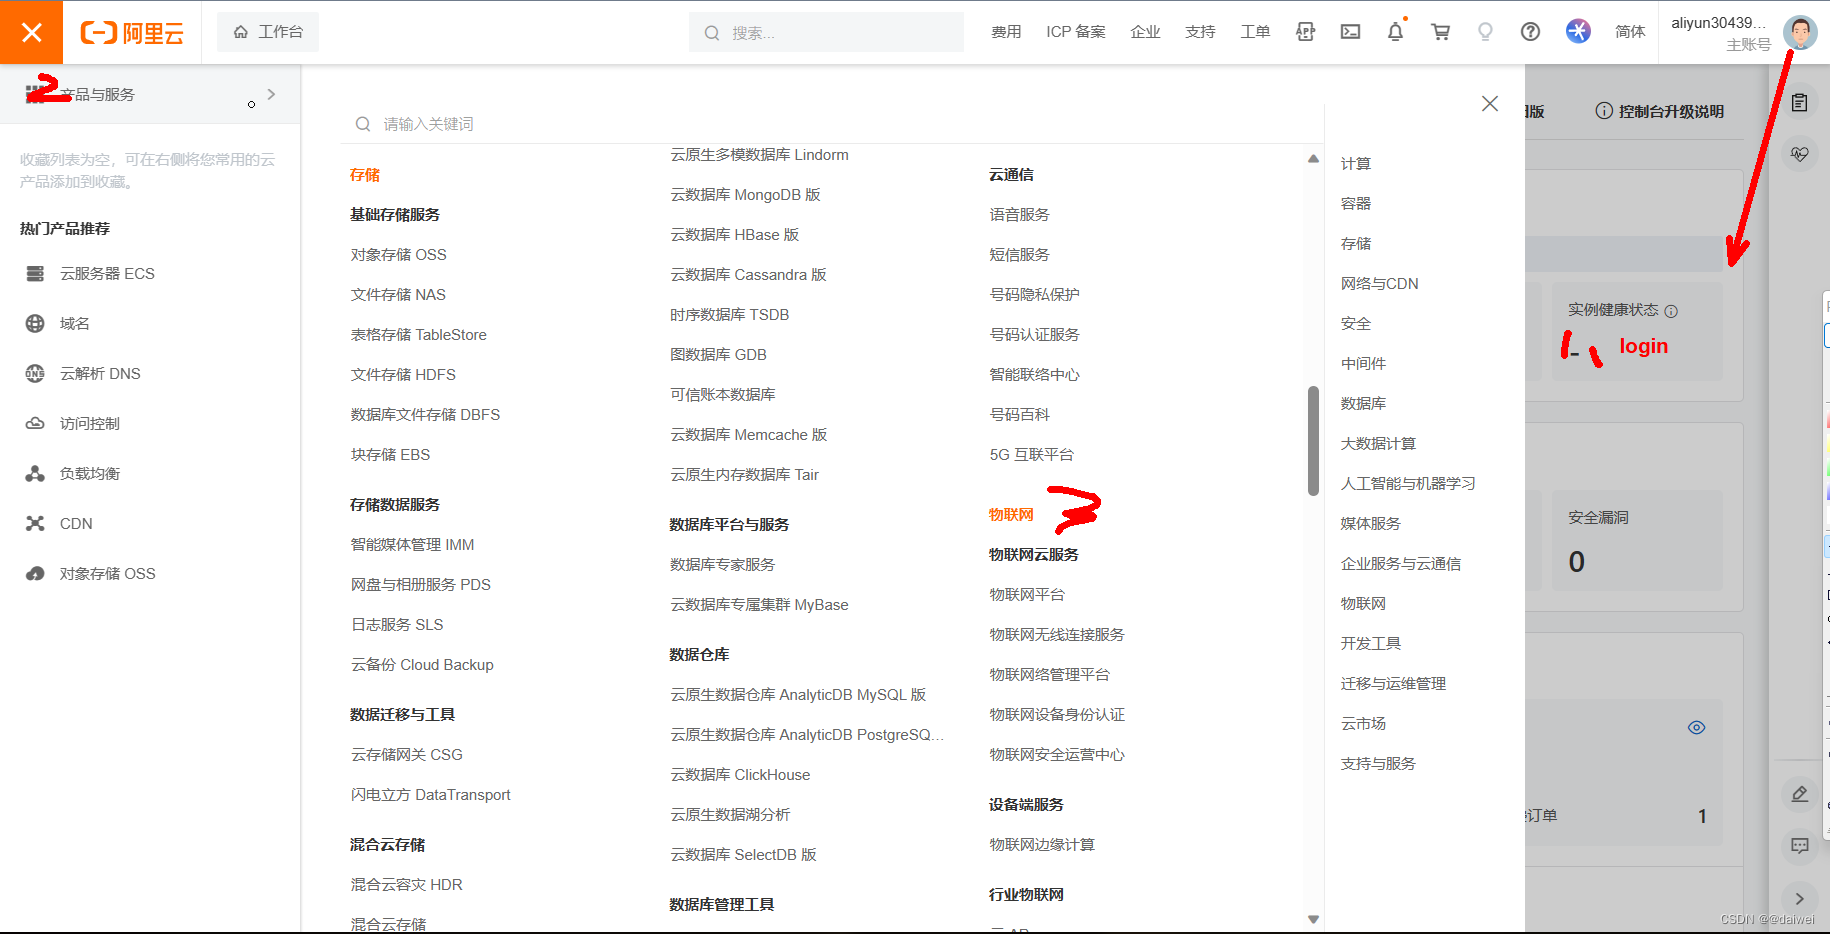Open 云服务器 ECS in hot products
This screenshot has height=934, width=1830.
(107, 274)
